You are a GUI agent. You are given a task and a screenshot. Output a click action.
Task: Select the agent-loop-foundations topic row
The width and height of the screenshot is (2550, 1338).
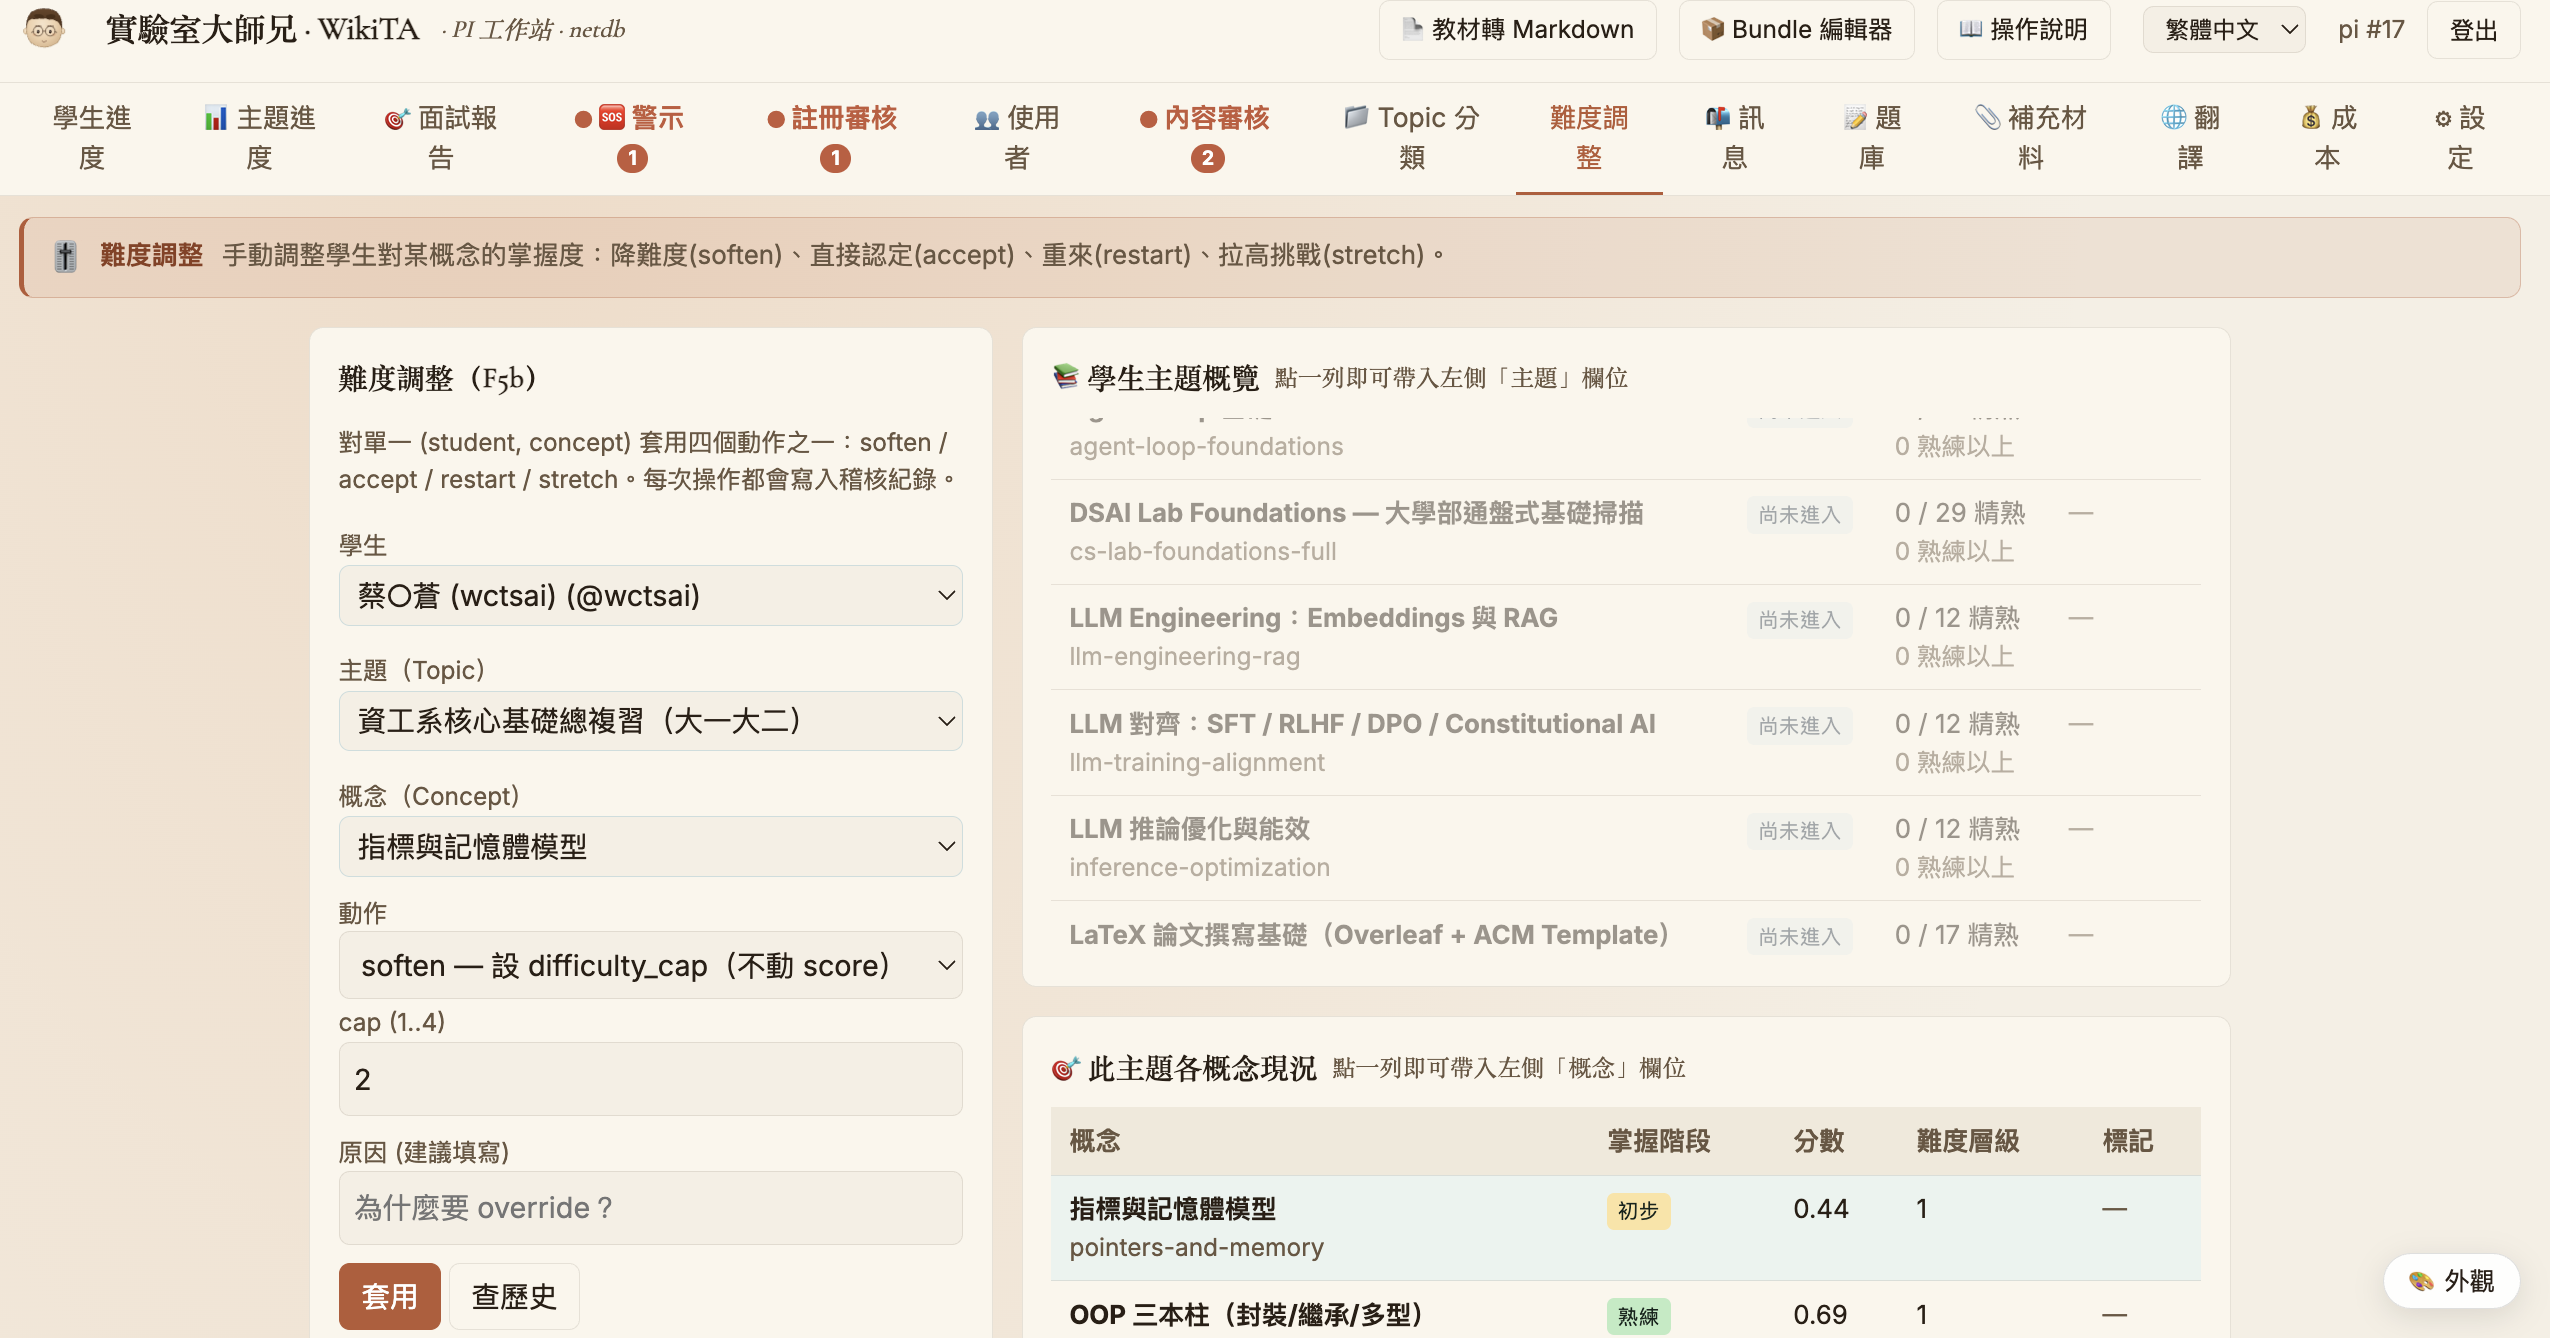[x=1625, y=446]
